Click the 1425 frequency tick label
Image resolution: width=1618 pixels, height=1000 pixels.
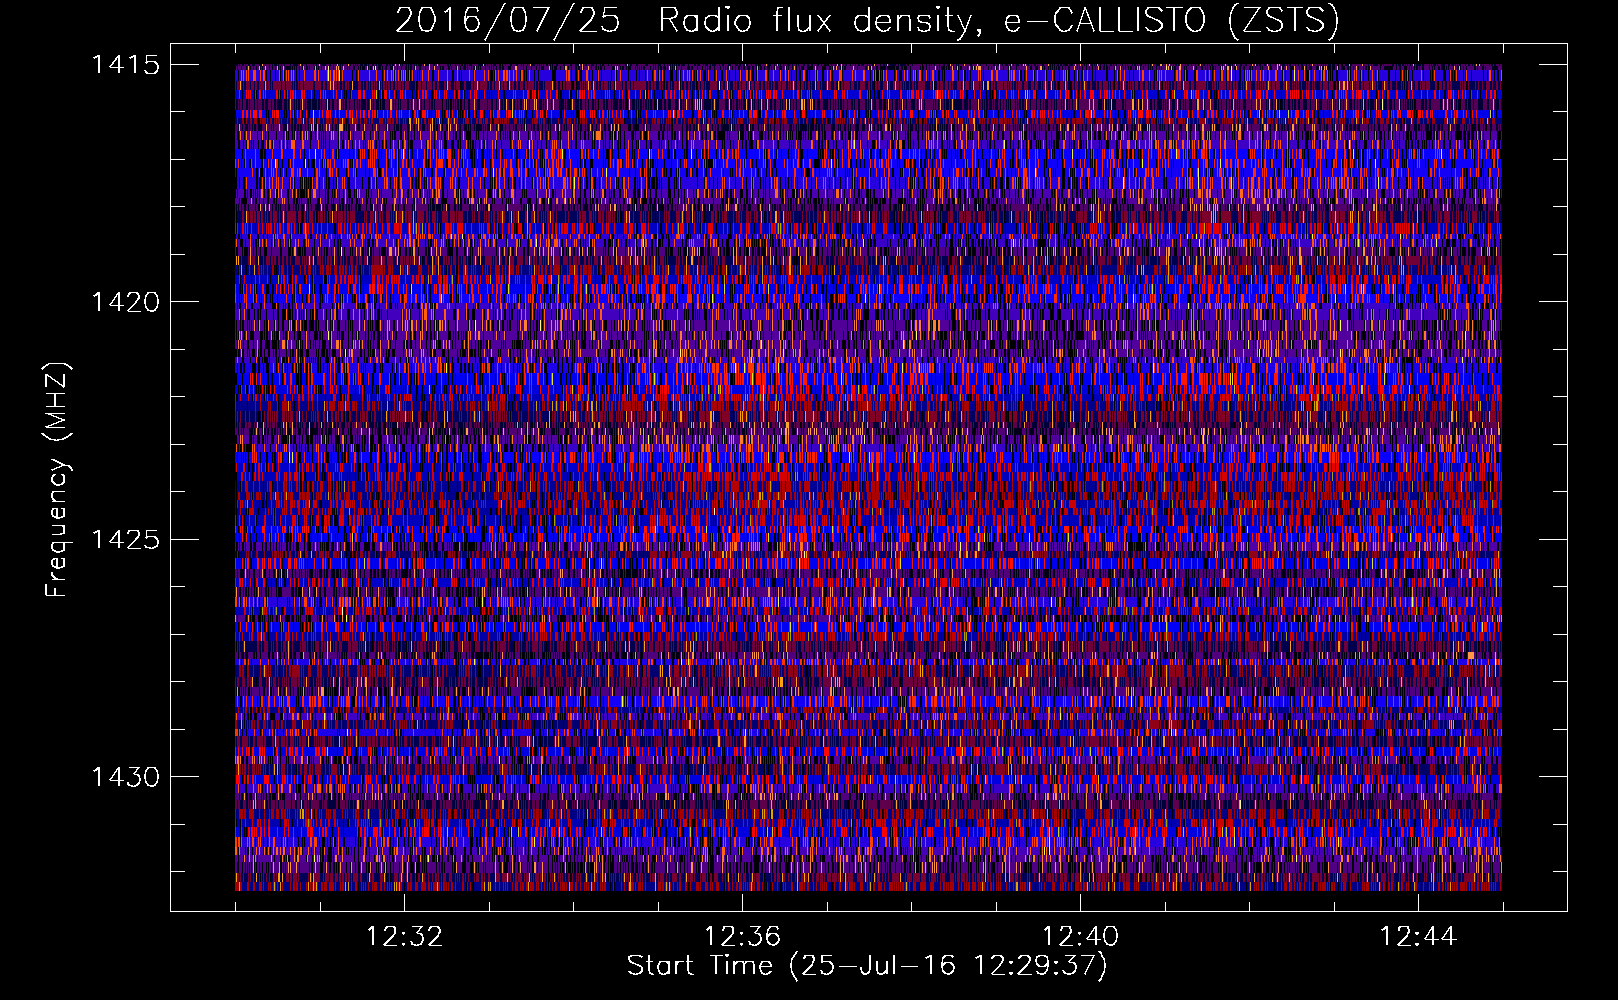point(126,540)
